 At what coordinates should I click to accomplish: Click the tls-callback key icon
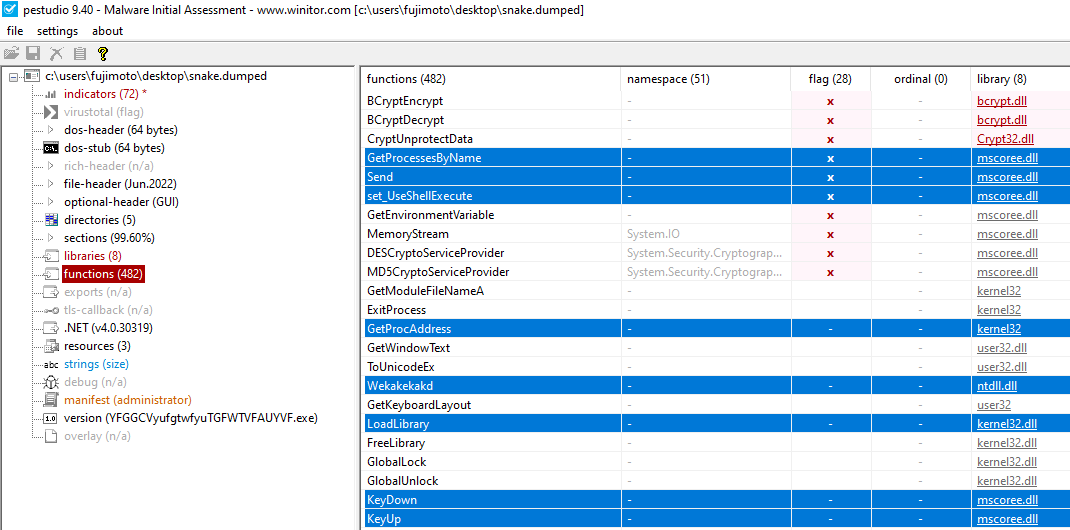[51, 310]
